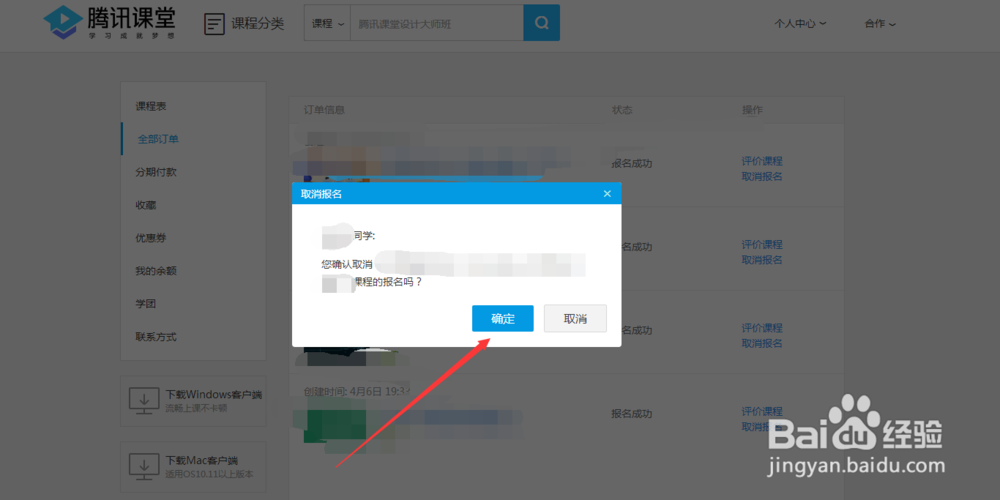The width and height of the screenshot is (1000, 500).
Task: Click 取消报名 link in second order row
Action: coord(762,260)
